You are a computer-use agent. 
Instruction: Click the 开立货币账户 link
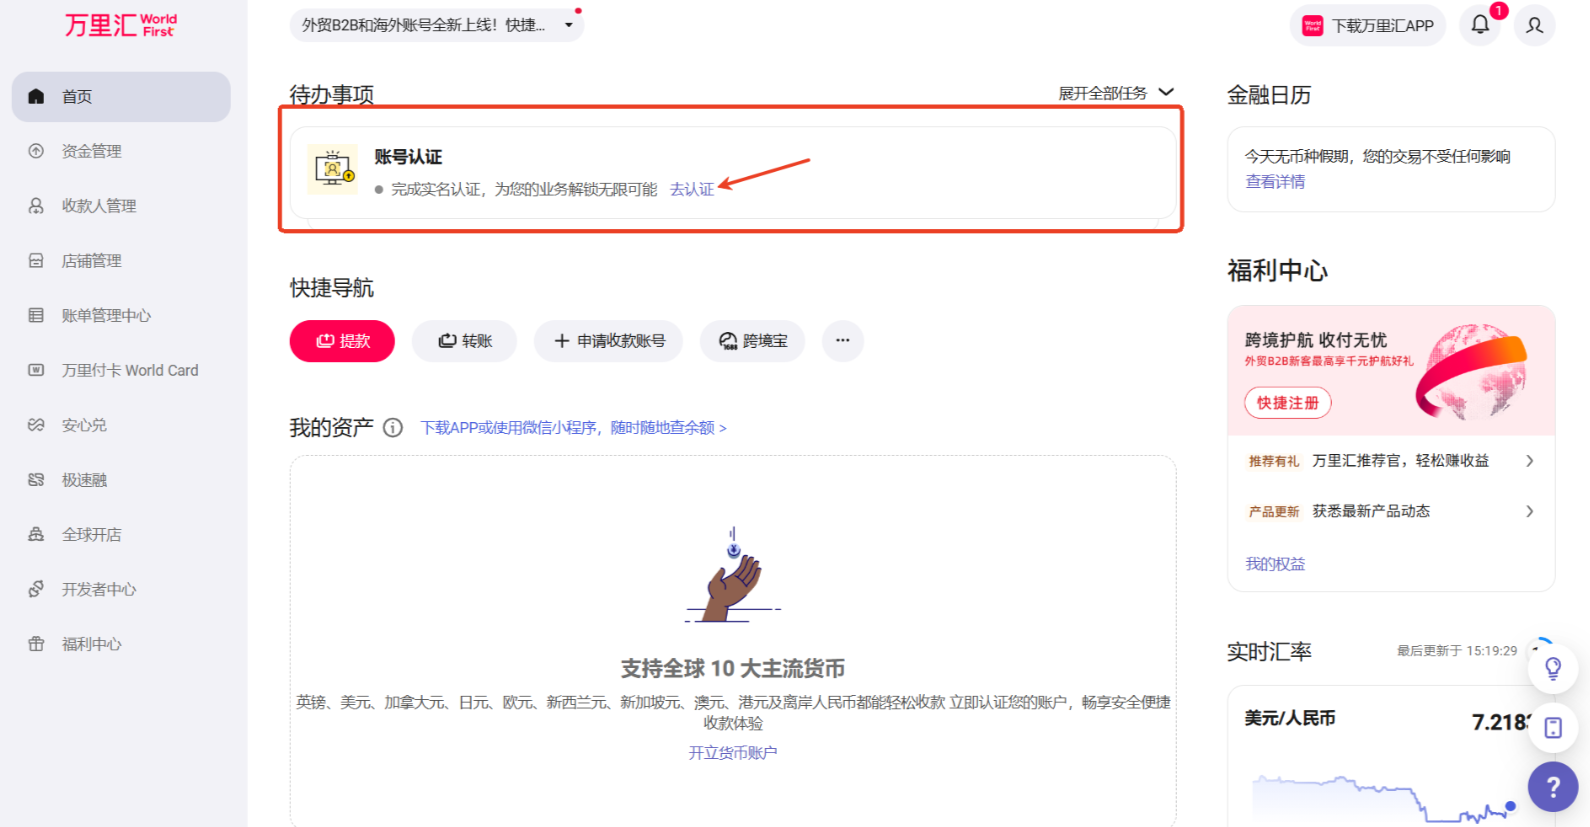coord(732,753)
